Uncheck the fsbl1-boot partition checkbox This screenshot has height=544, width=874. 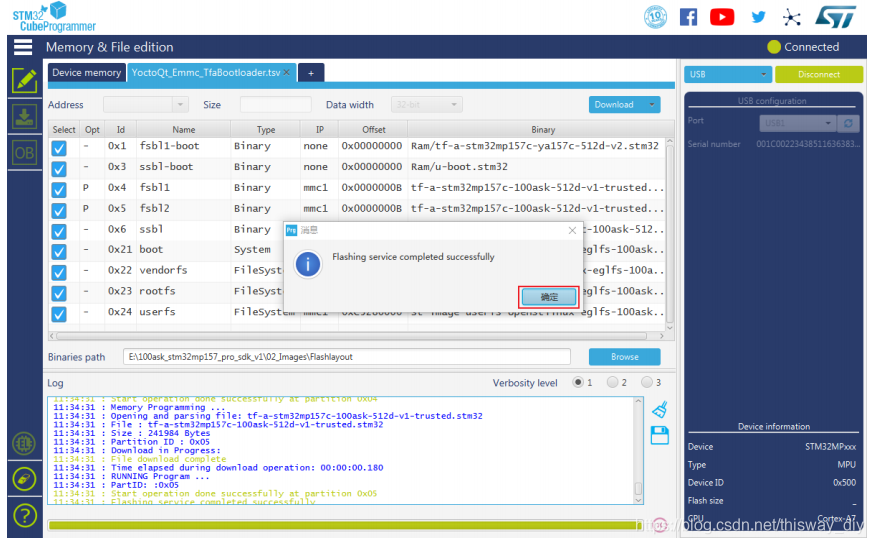click(59, 148)
